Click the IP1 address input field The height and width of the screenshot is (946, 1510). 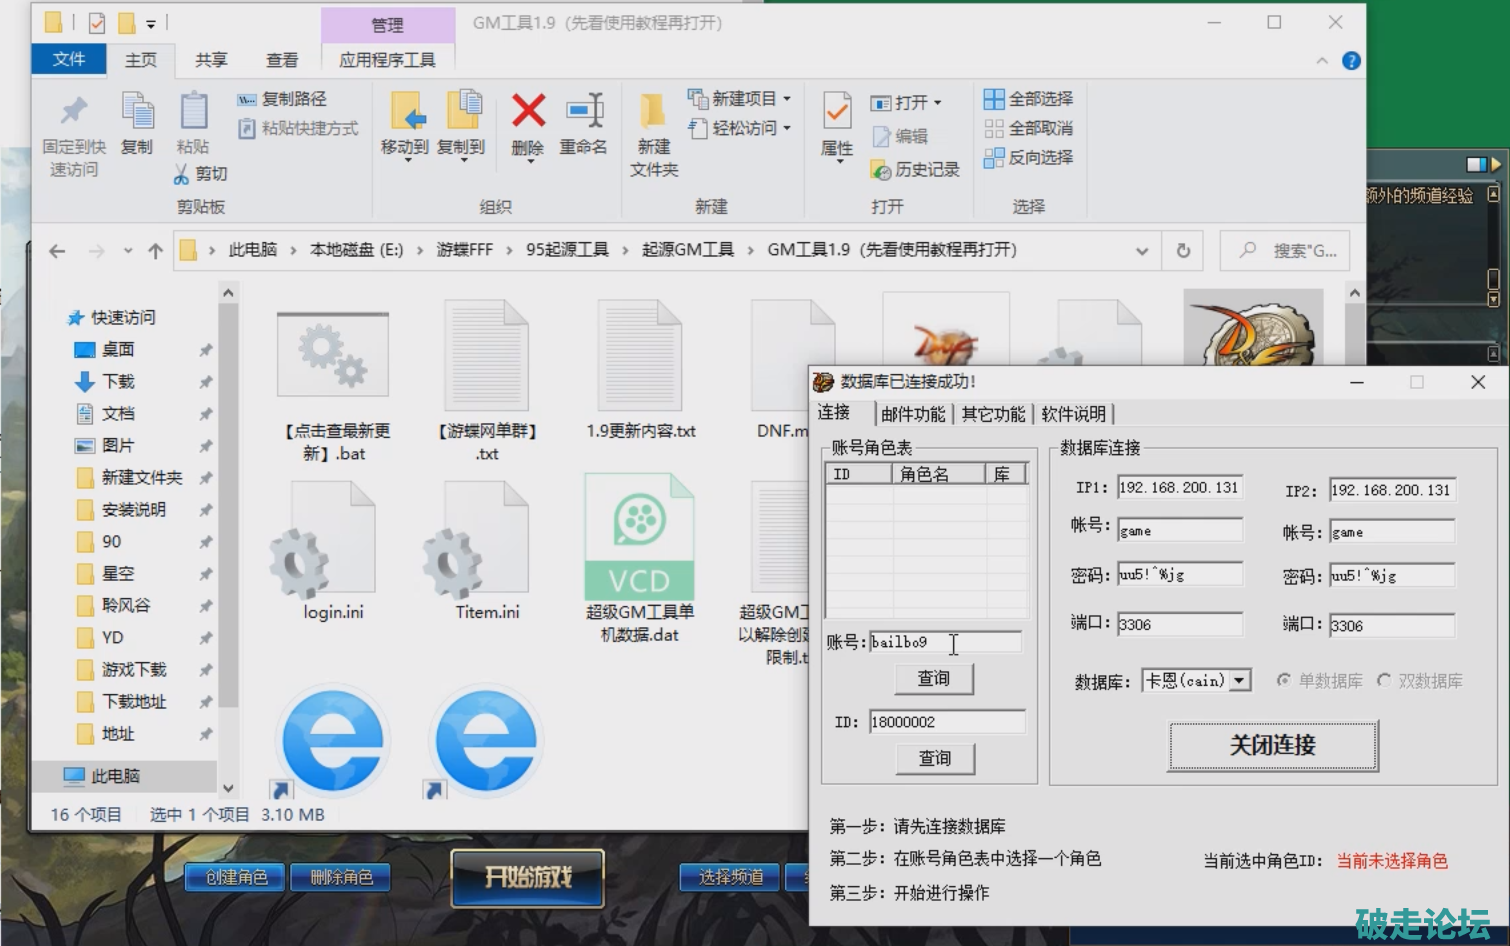tap(1179, 488)
